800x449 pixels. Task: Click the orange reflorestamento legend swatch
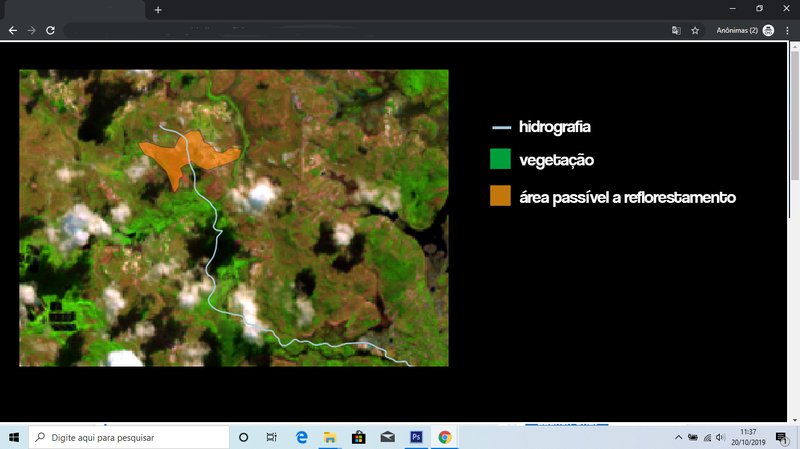500,196
